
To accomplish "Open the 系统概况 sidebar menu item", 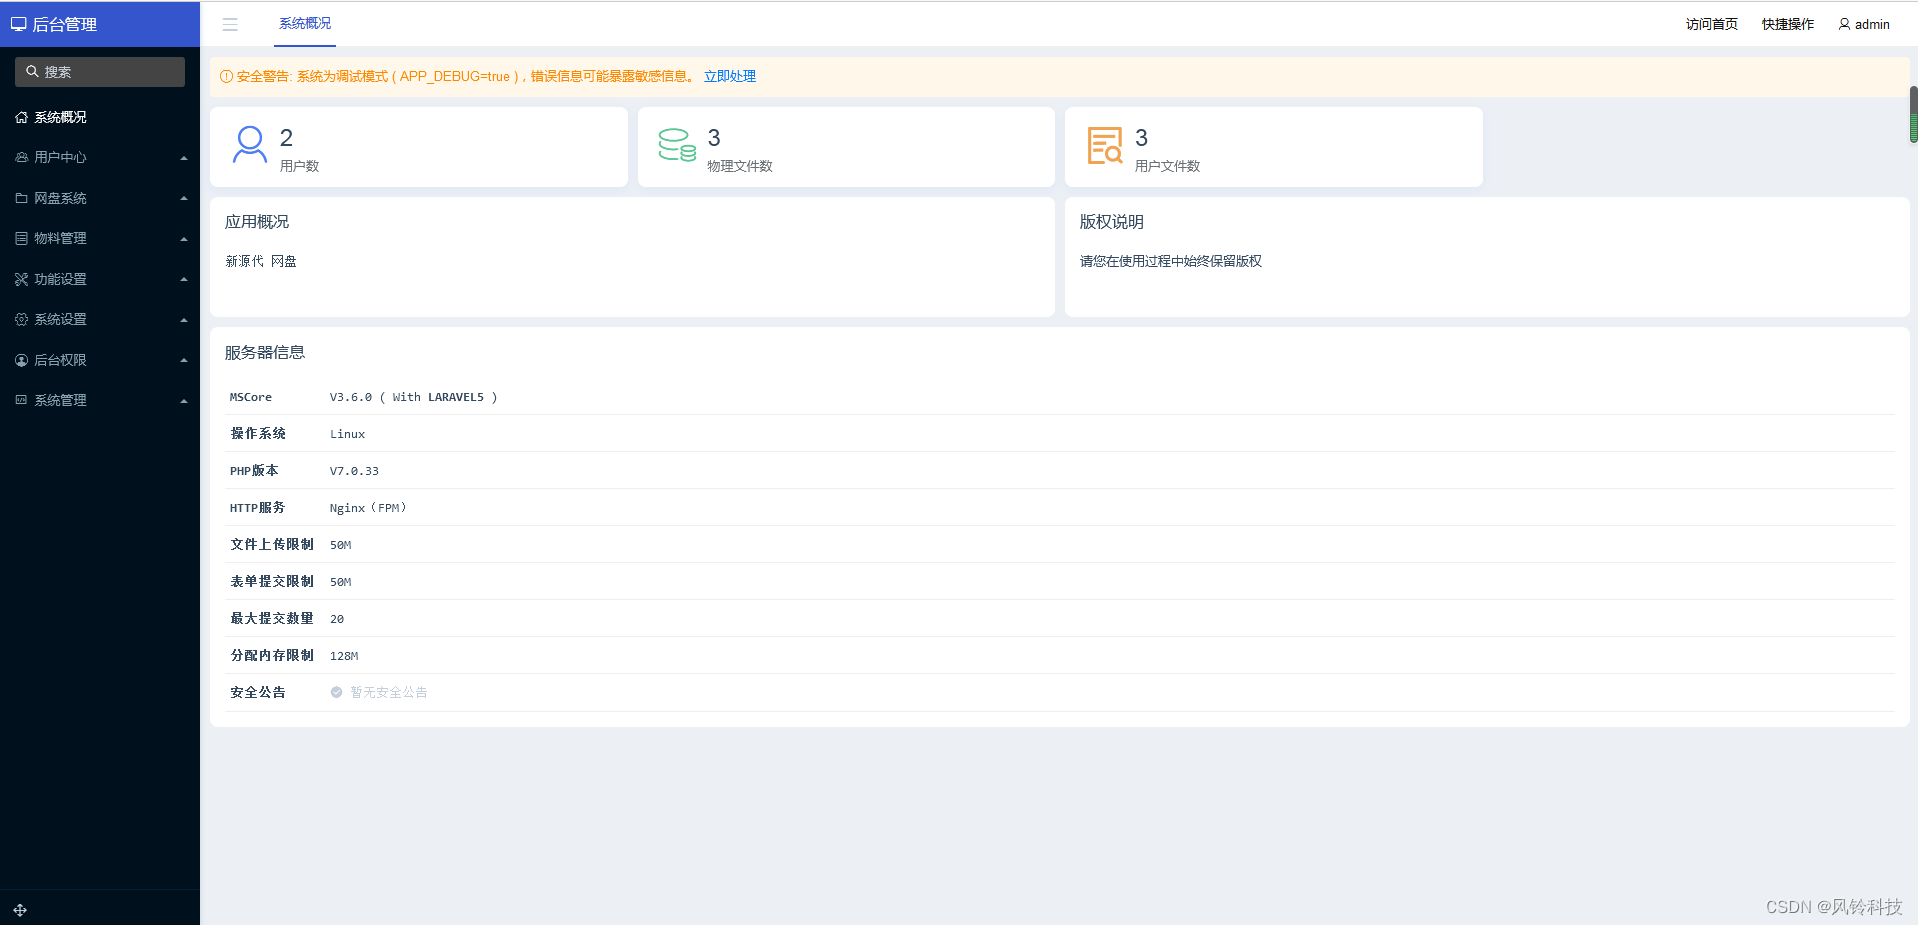I will (100, 117).
